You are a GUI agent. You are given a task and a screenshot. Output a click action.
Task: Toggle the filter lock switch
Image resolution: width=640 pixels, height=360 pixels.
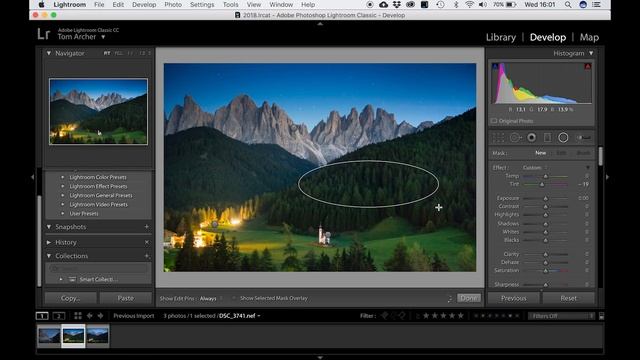[601, 316]
